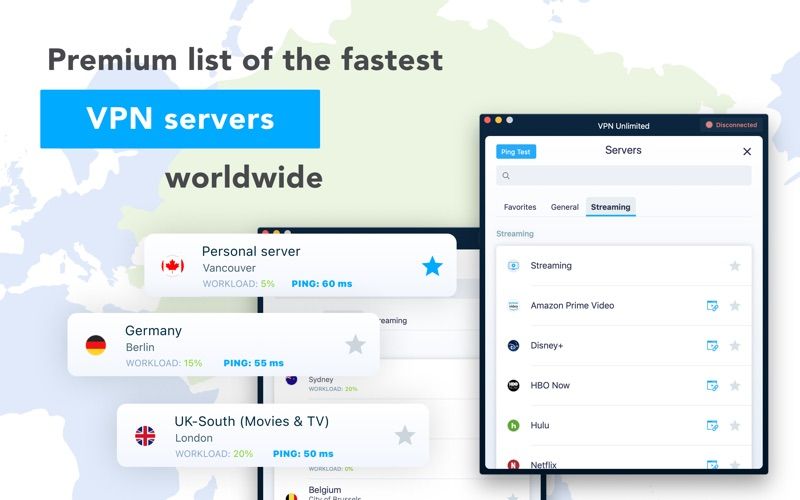
Task: Select the Streaming server row
Action: click(623, 266)
